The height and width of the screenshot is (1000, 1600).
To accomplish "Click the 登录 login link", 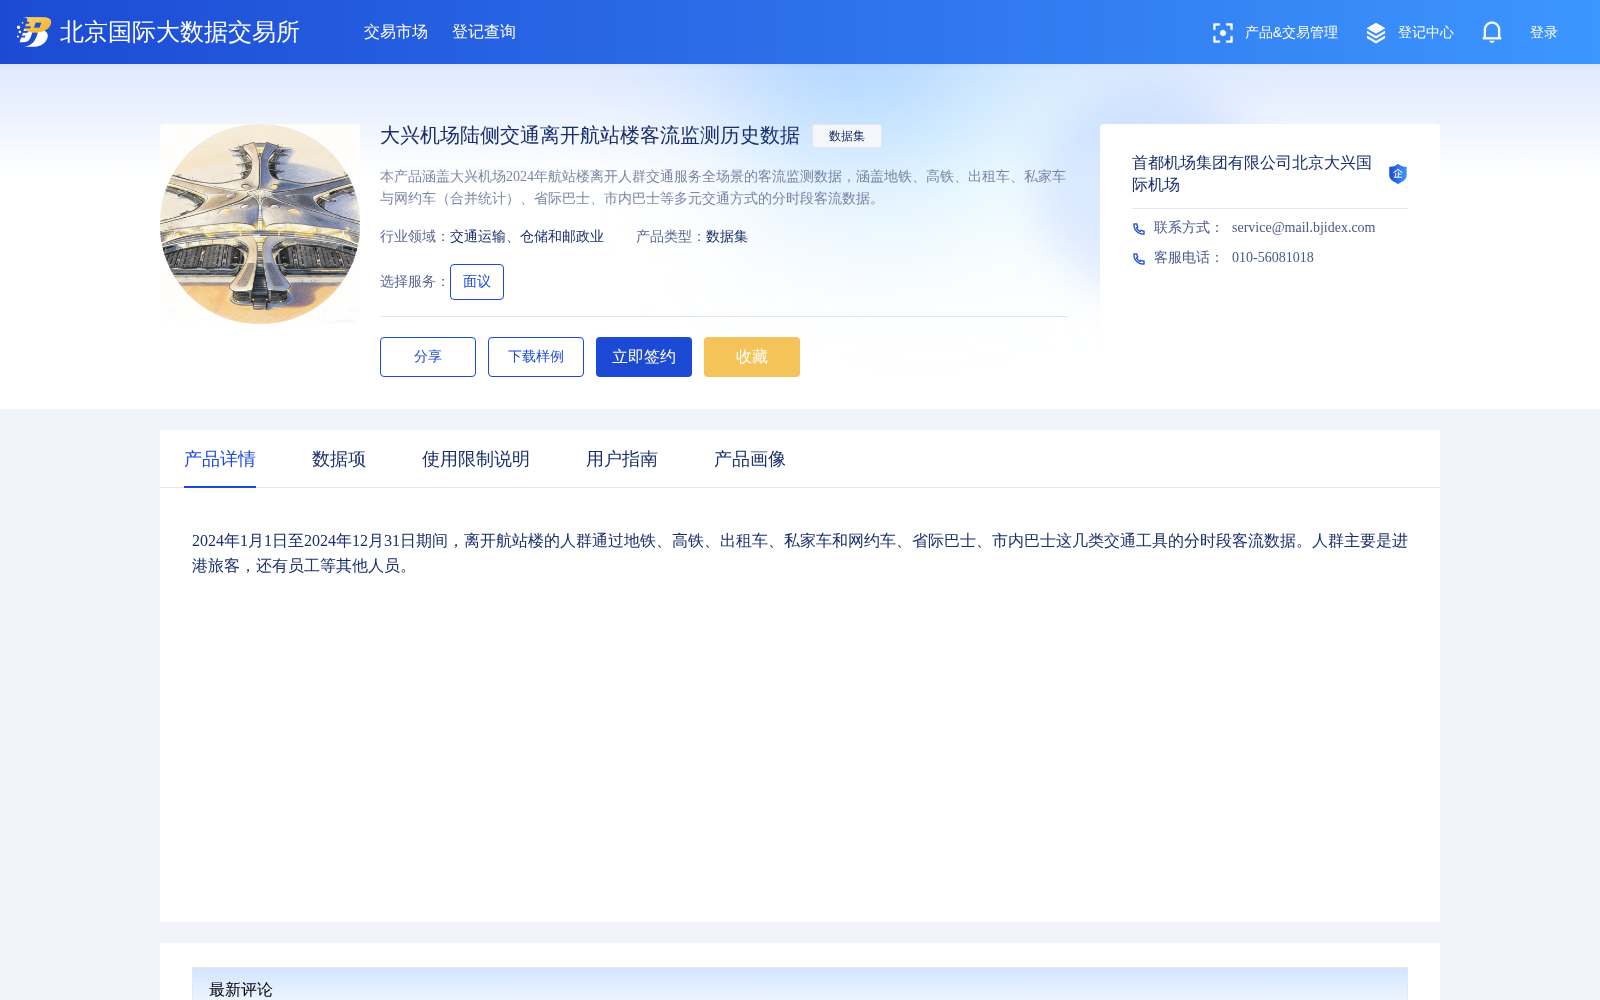I will click(x=1544, y=33).
